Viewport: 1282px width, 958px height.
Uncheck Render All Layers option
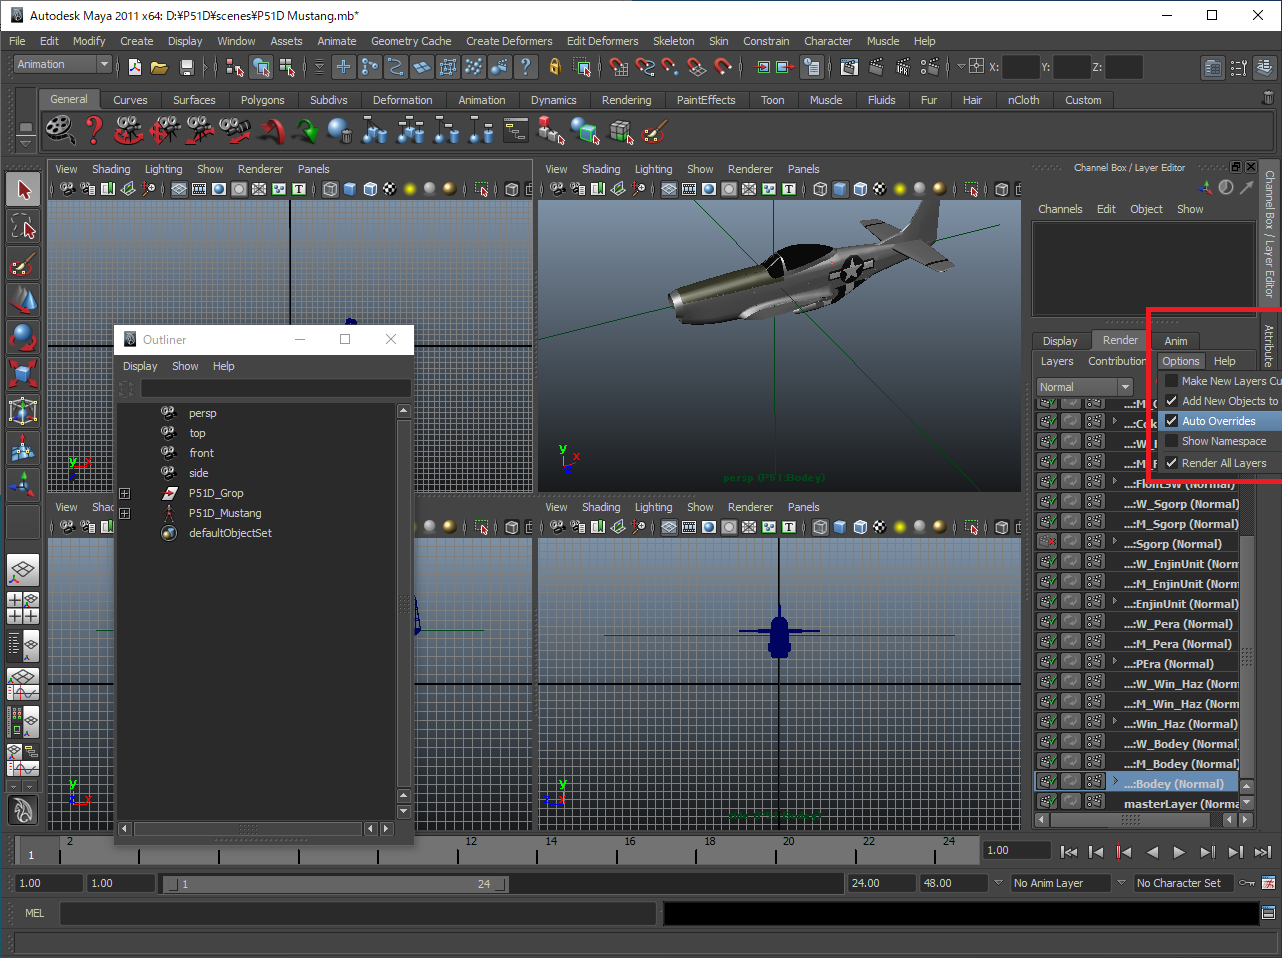1220,463
